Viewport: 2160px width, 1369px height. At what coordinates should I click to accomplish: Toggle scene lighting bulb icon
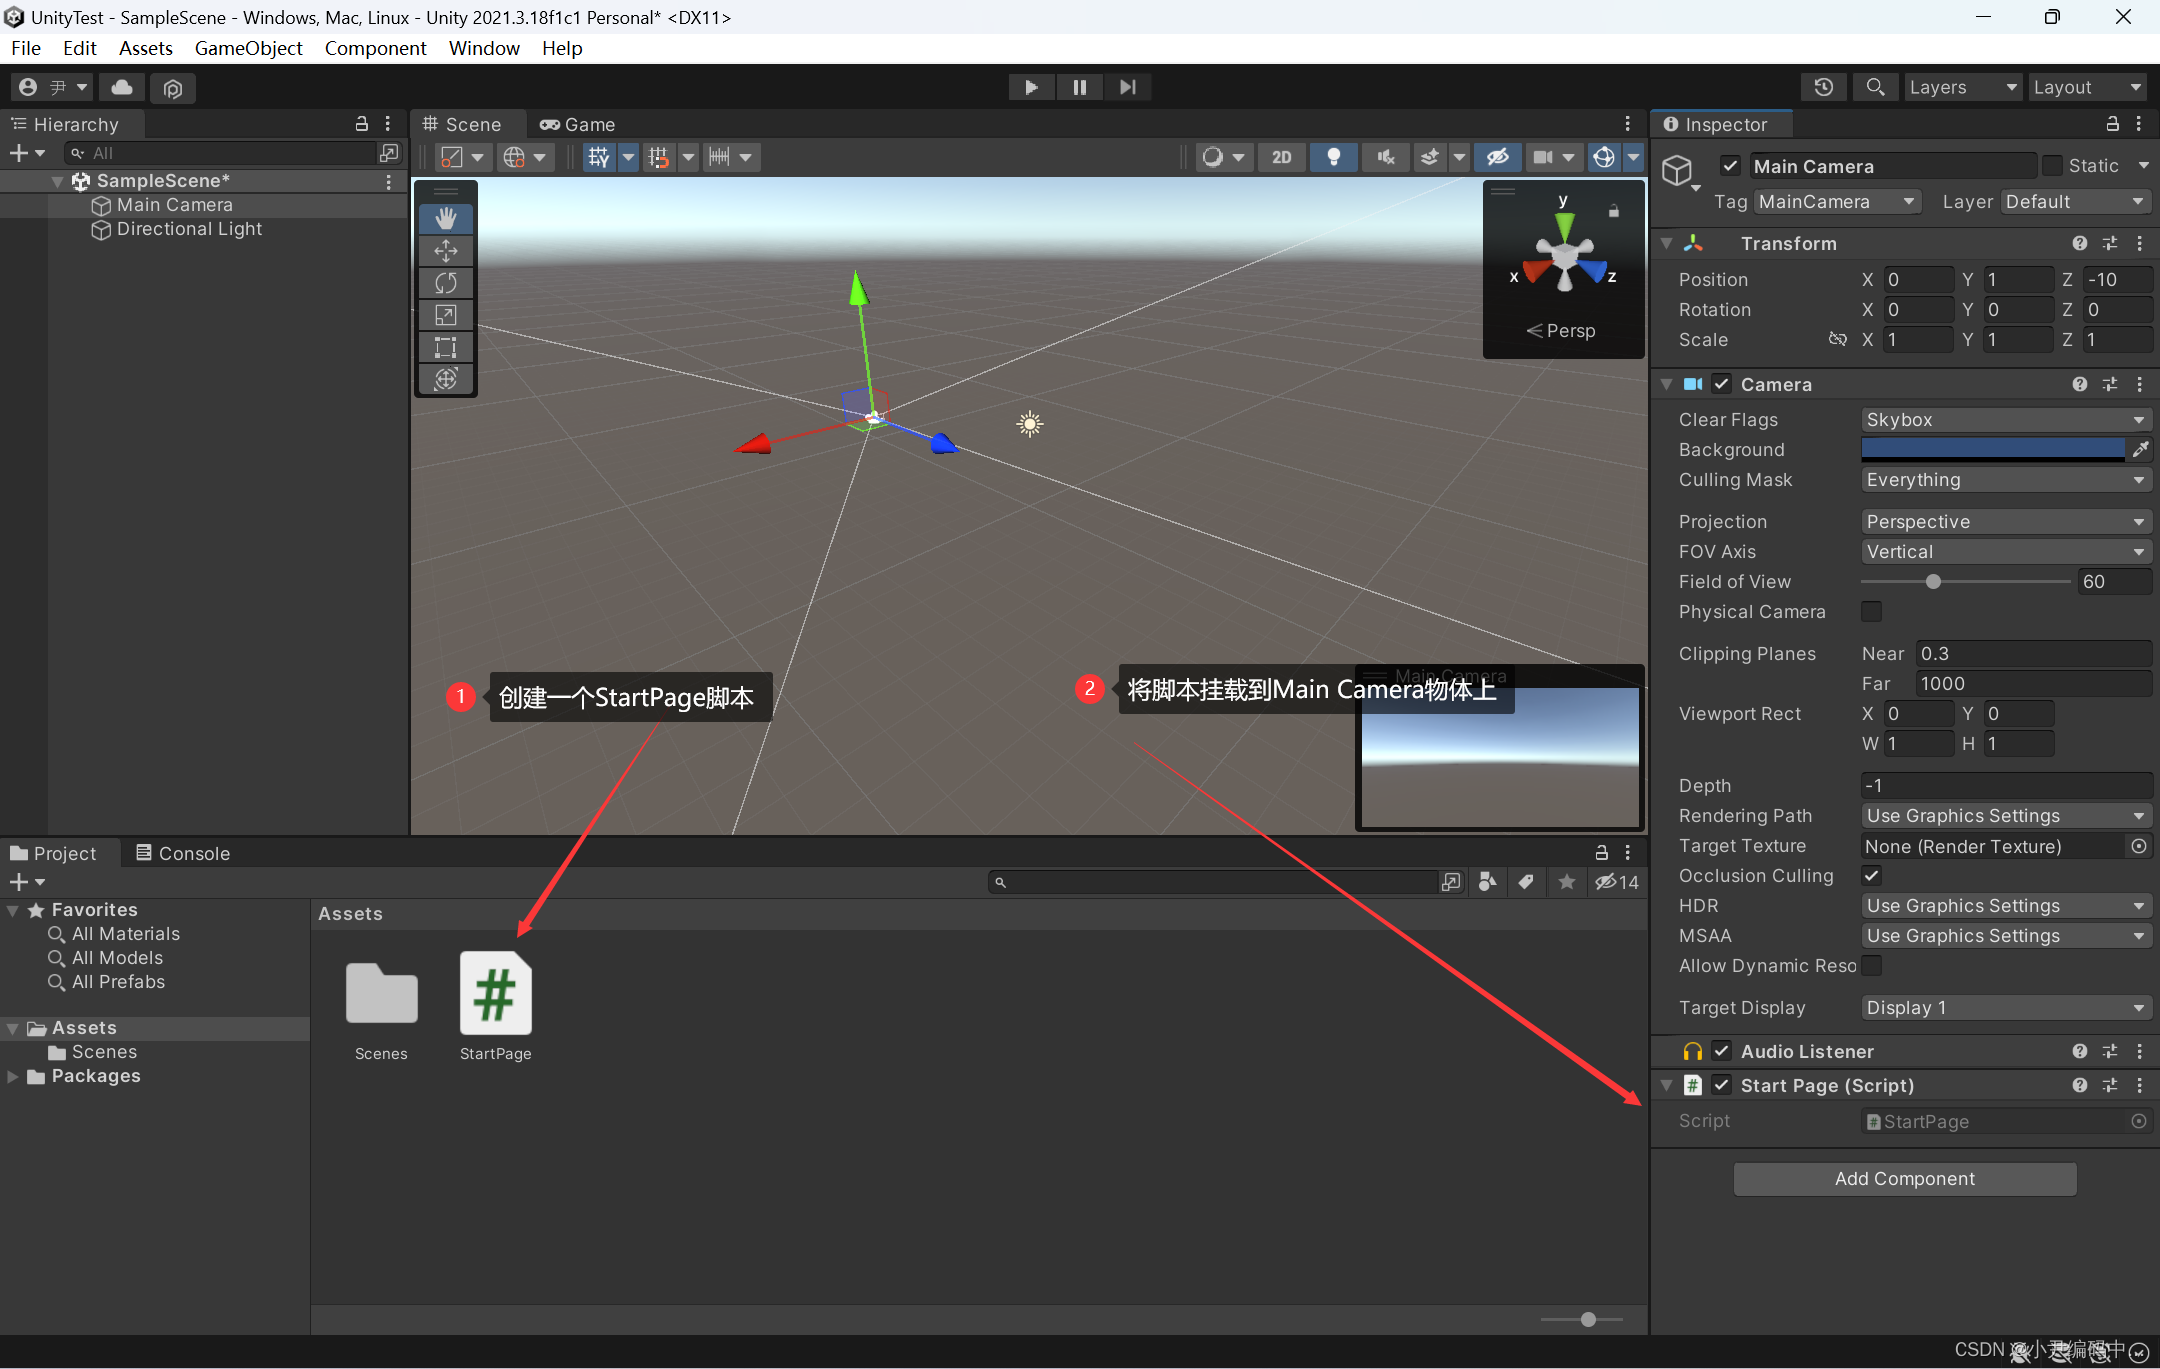pos(1333,157)
